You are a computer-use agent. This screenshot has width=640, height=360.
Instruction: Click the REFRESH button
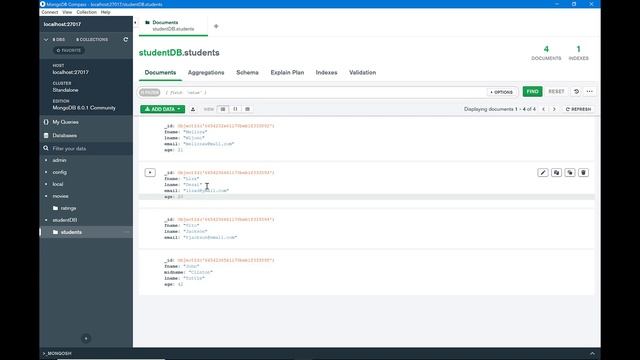click(578, 109)
